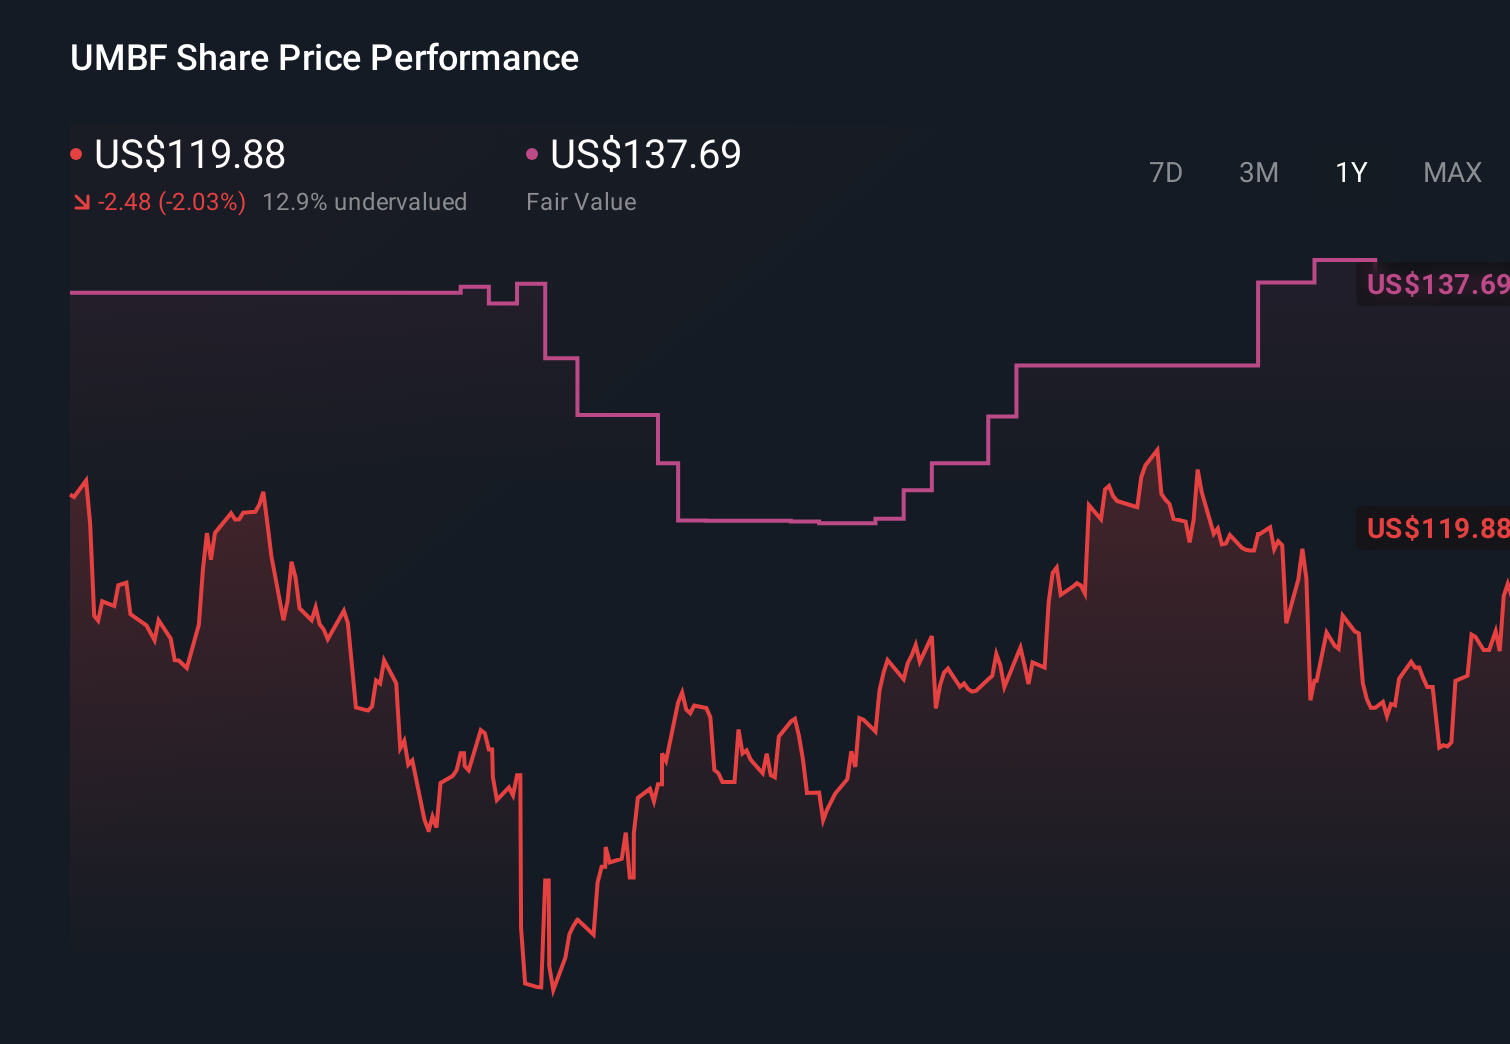Click the red share price legend dot

pos(76,153)
